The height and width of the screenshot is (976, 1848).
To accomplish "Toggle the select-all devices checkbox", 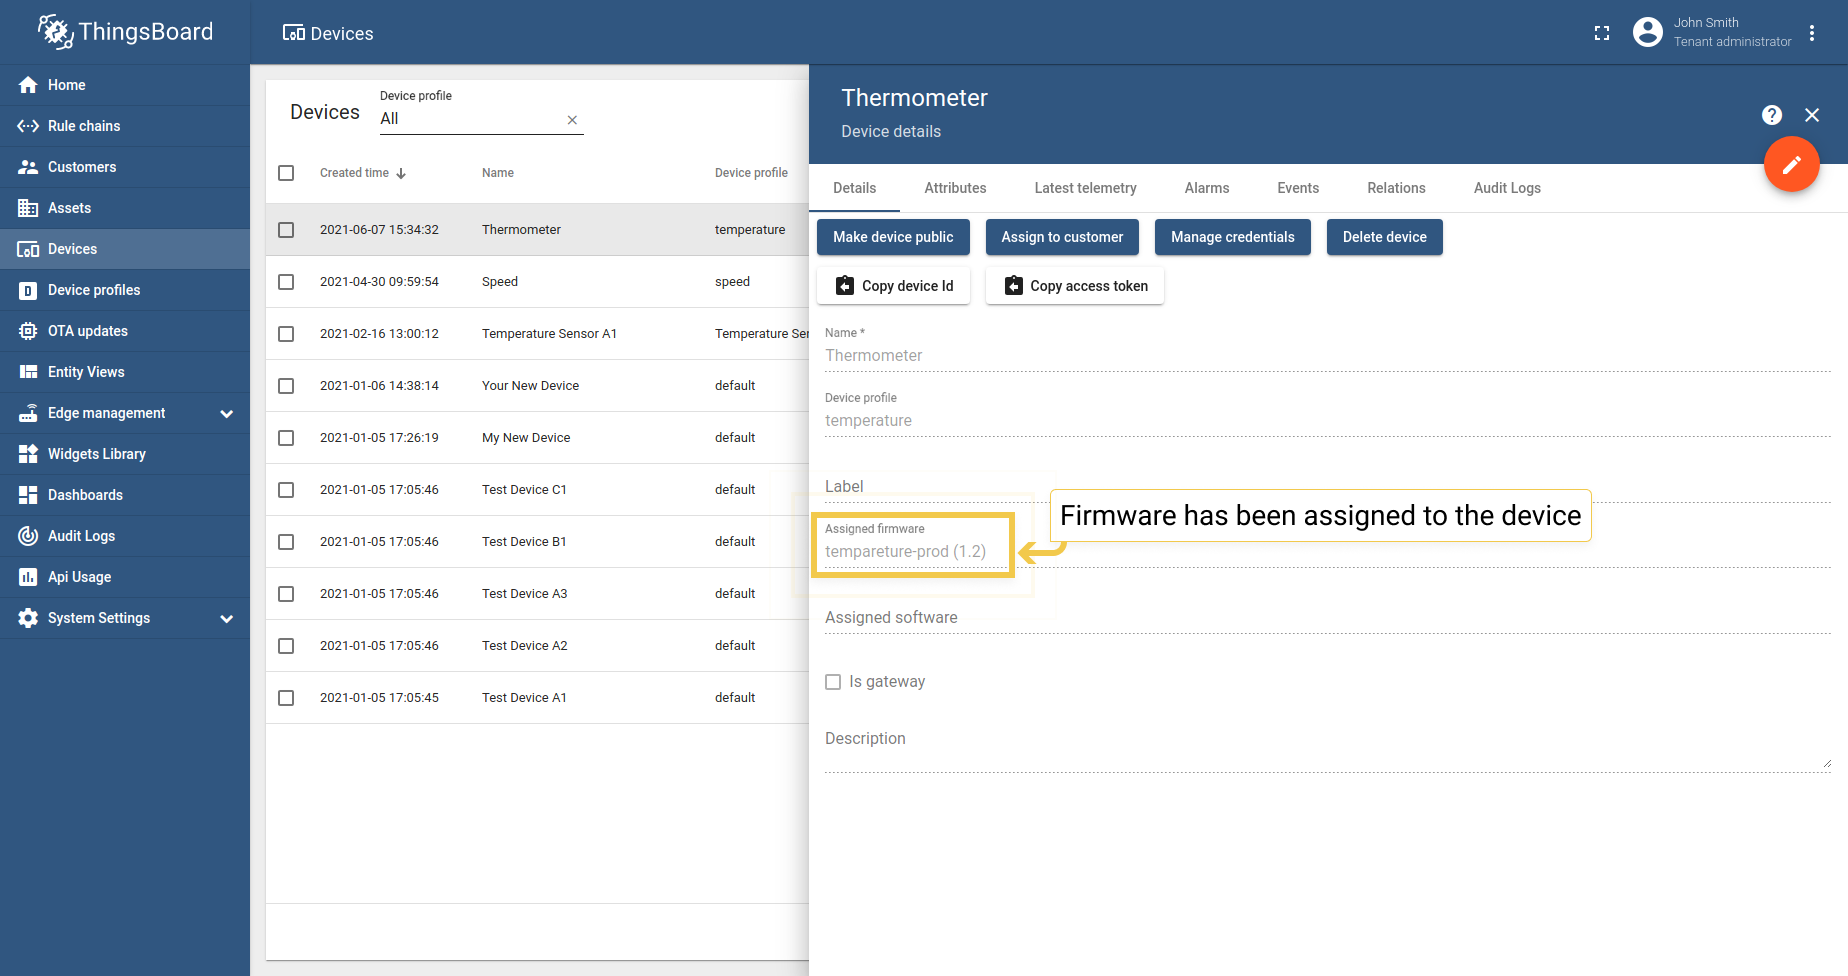I will 286,173.
